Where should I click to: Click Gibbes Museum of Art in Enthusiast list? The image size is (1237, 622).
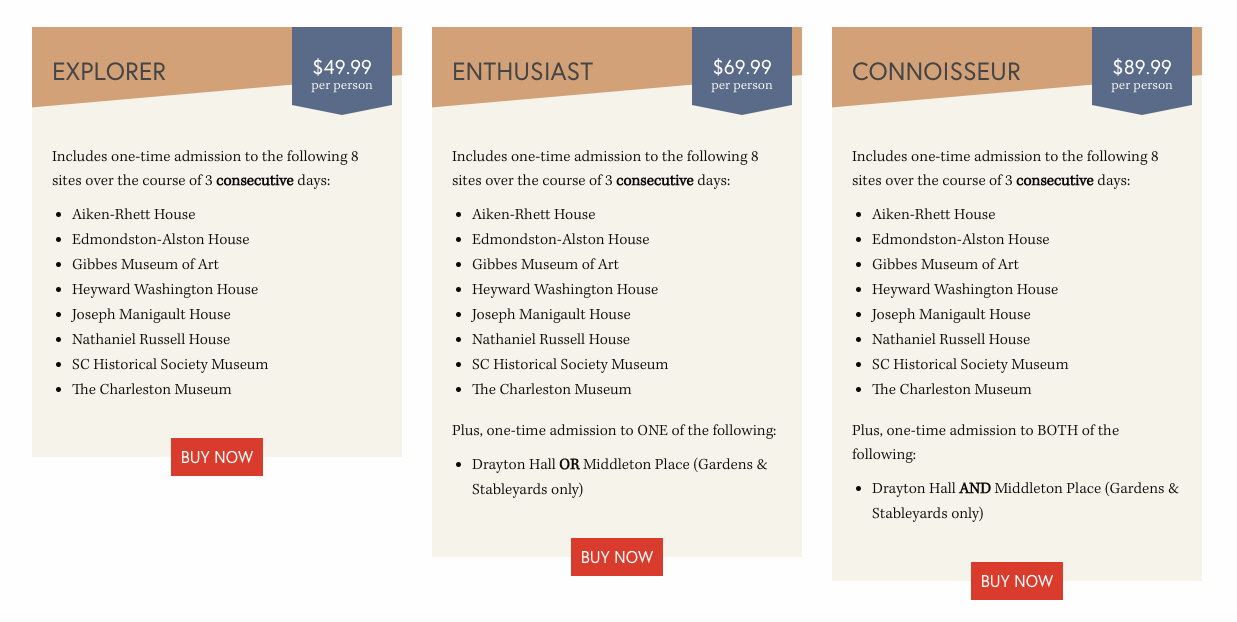pos(545,264)
